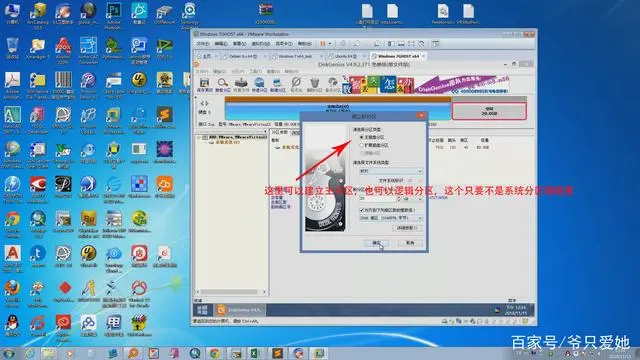Open Sublime Text from the host taskbar
This screenshot has height=360, width=640.
click(x=277, y=353)
